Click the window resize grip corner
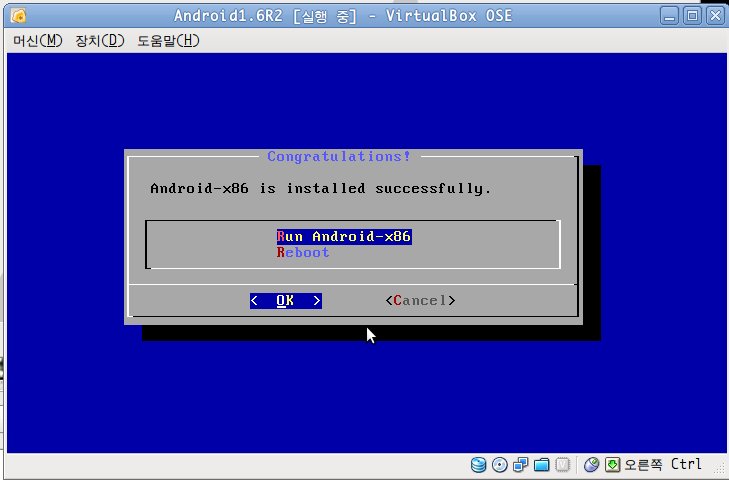The image size is (729, 480). (721, 470)
